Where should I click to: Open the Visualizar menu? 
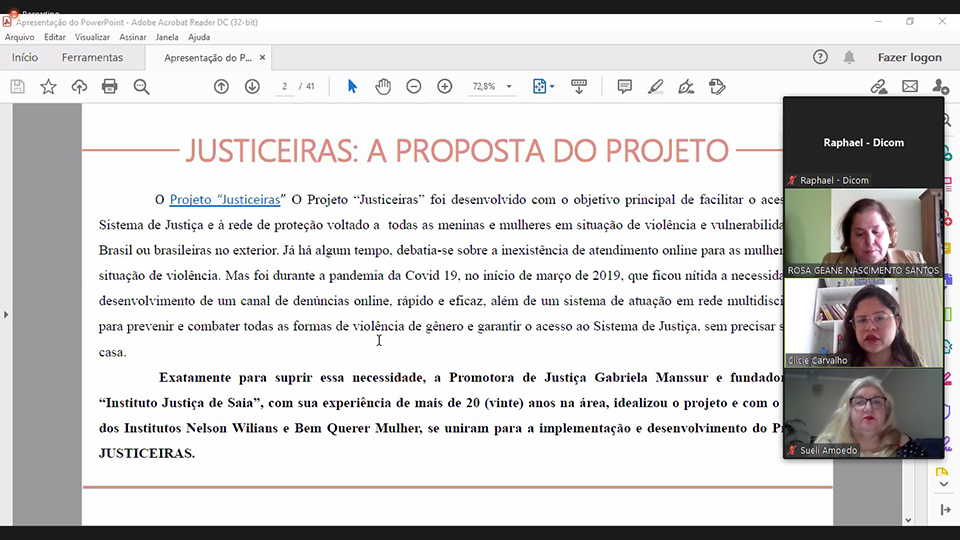[92, 37]
